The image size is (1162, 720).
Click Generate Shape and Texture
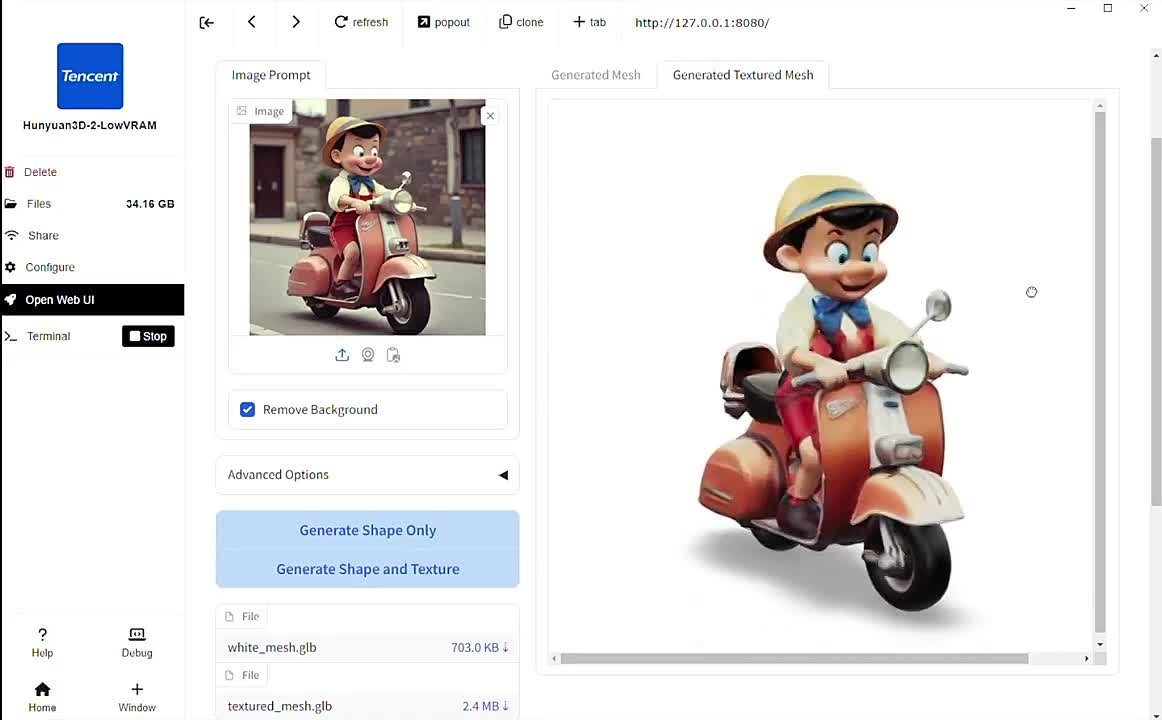point(368,569)
